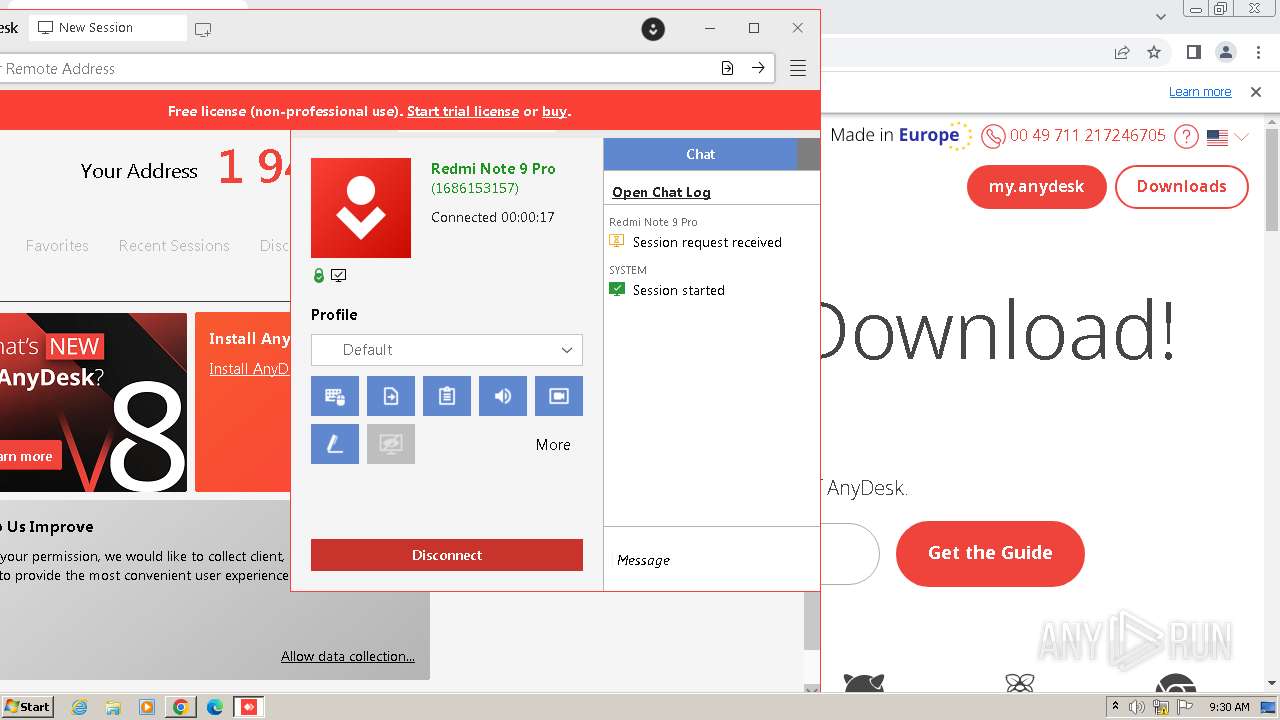
Task: Click Downloads button on website
Action: [1181, 187]
